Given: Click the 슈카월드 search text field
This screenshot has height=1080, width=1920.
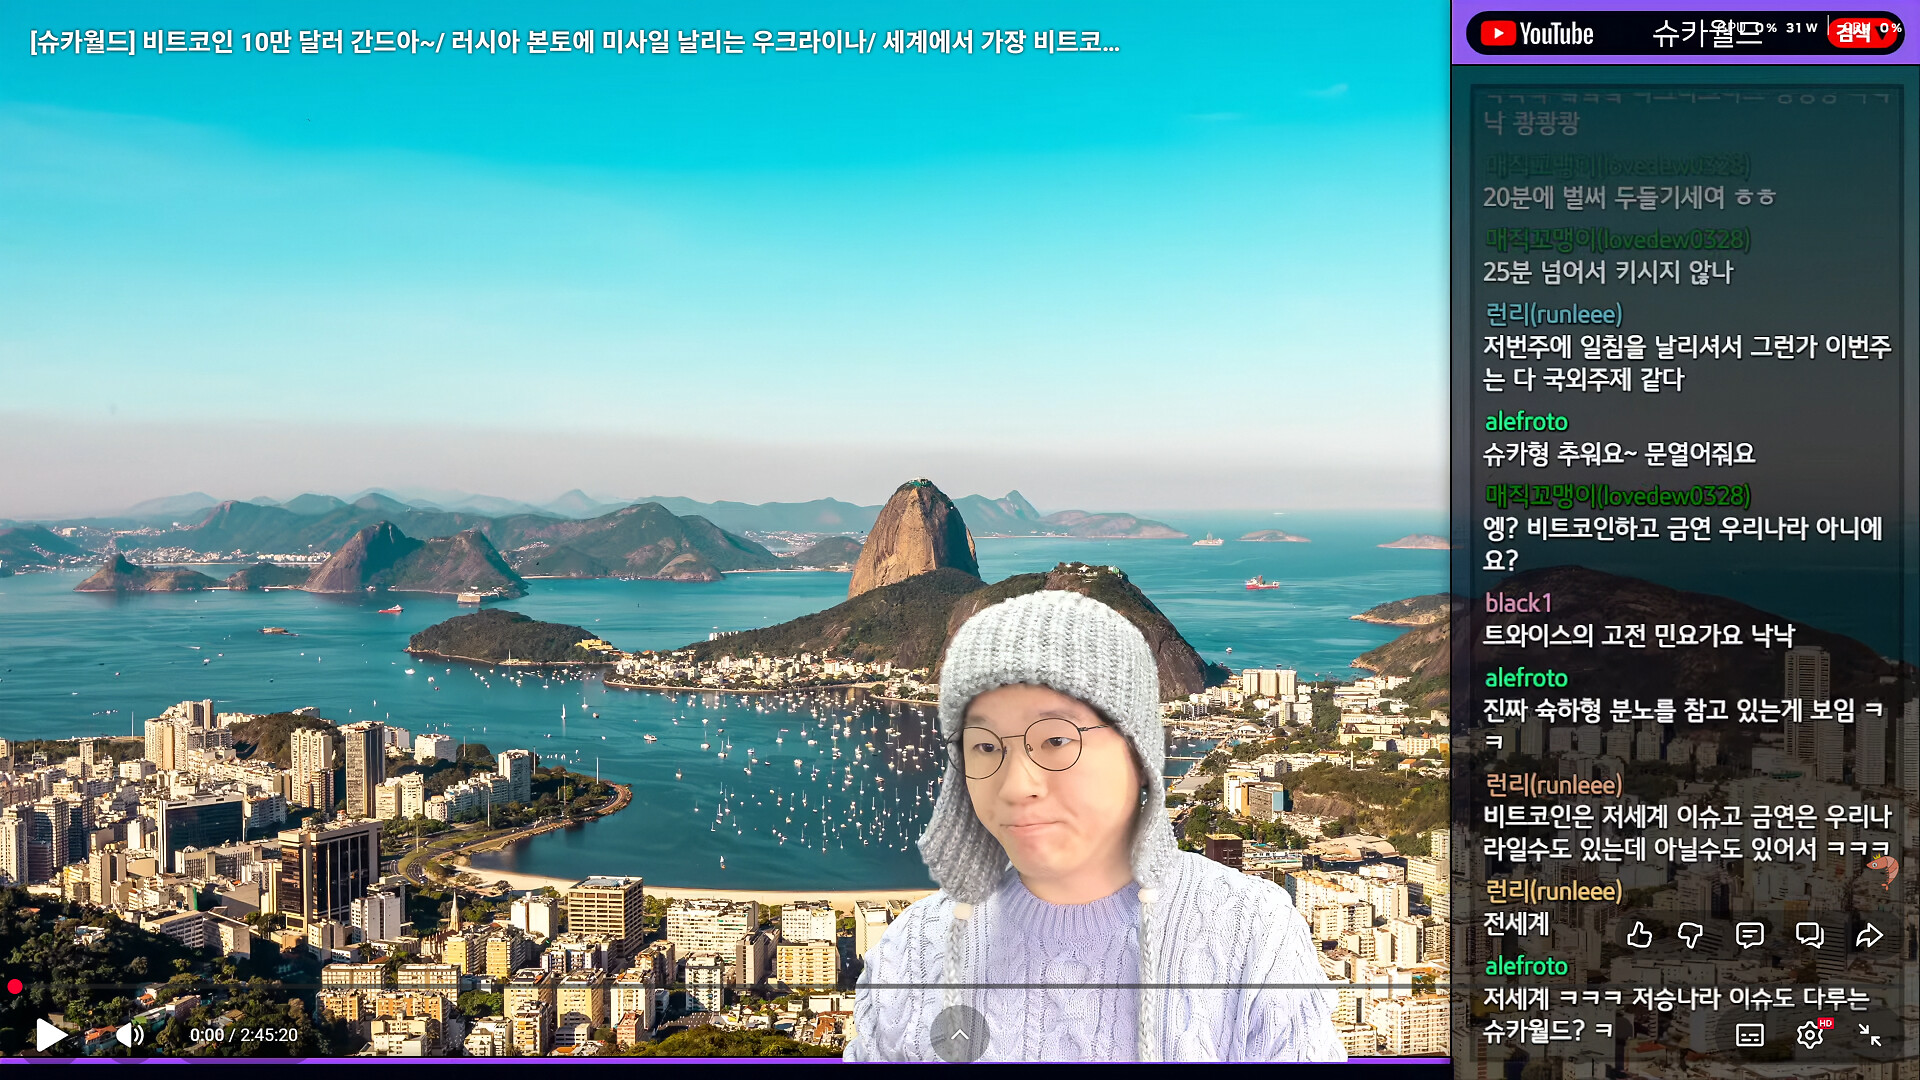Looking at the screenshot, I should pyautogui.click(x=1705, y=34).
